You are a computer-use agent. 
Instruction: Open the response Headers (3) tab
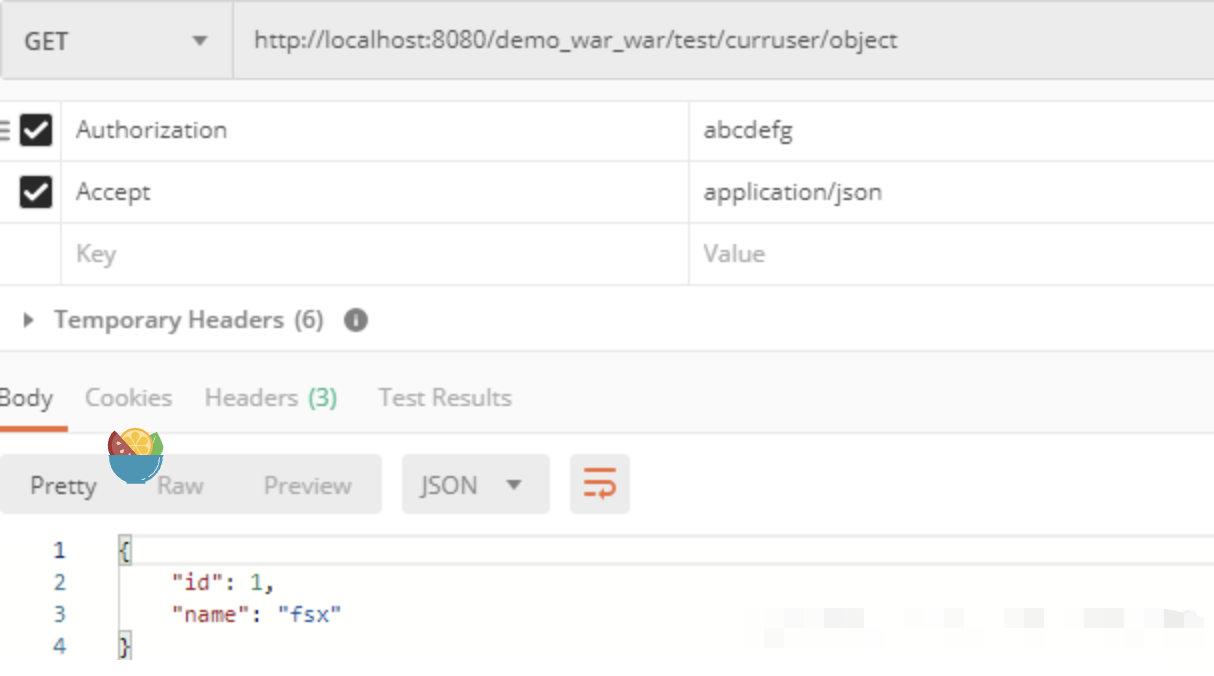tap(271, 398)
